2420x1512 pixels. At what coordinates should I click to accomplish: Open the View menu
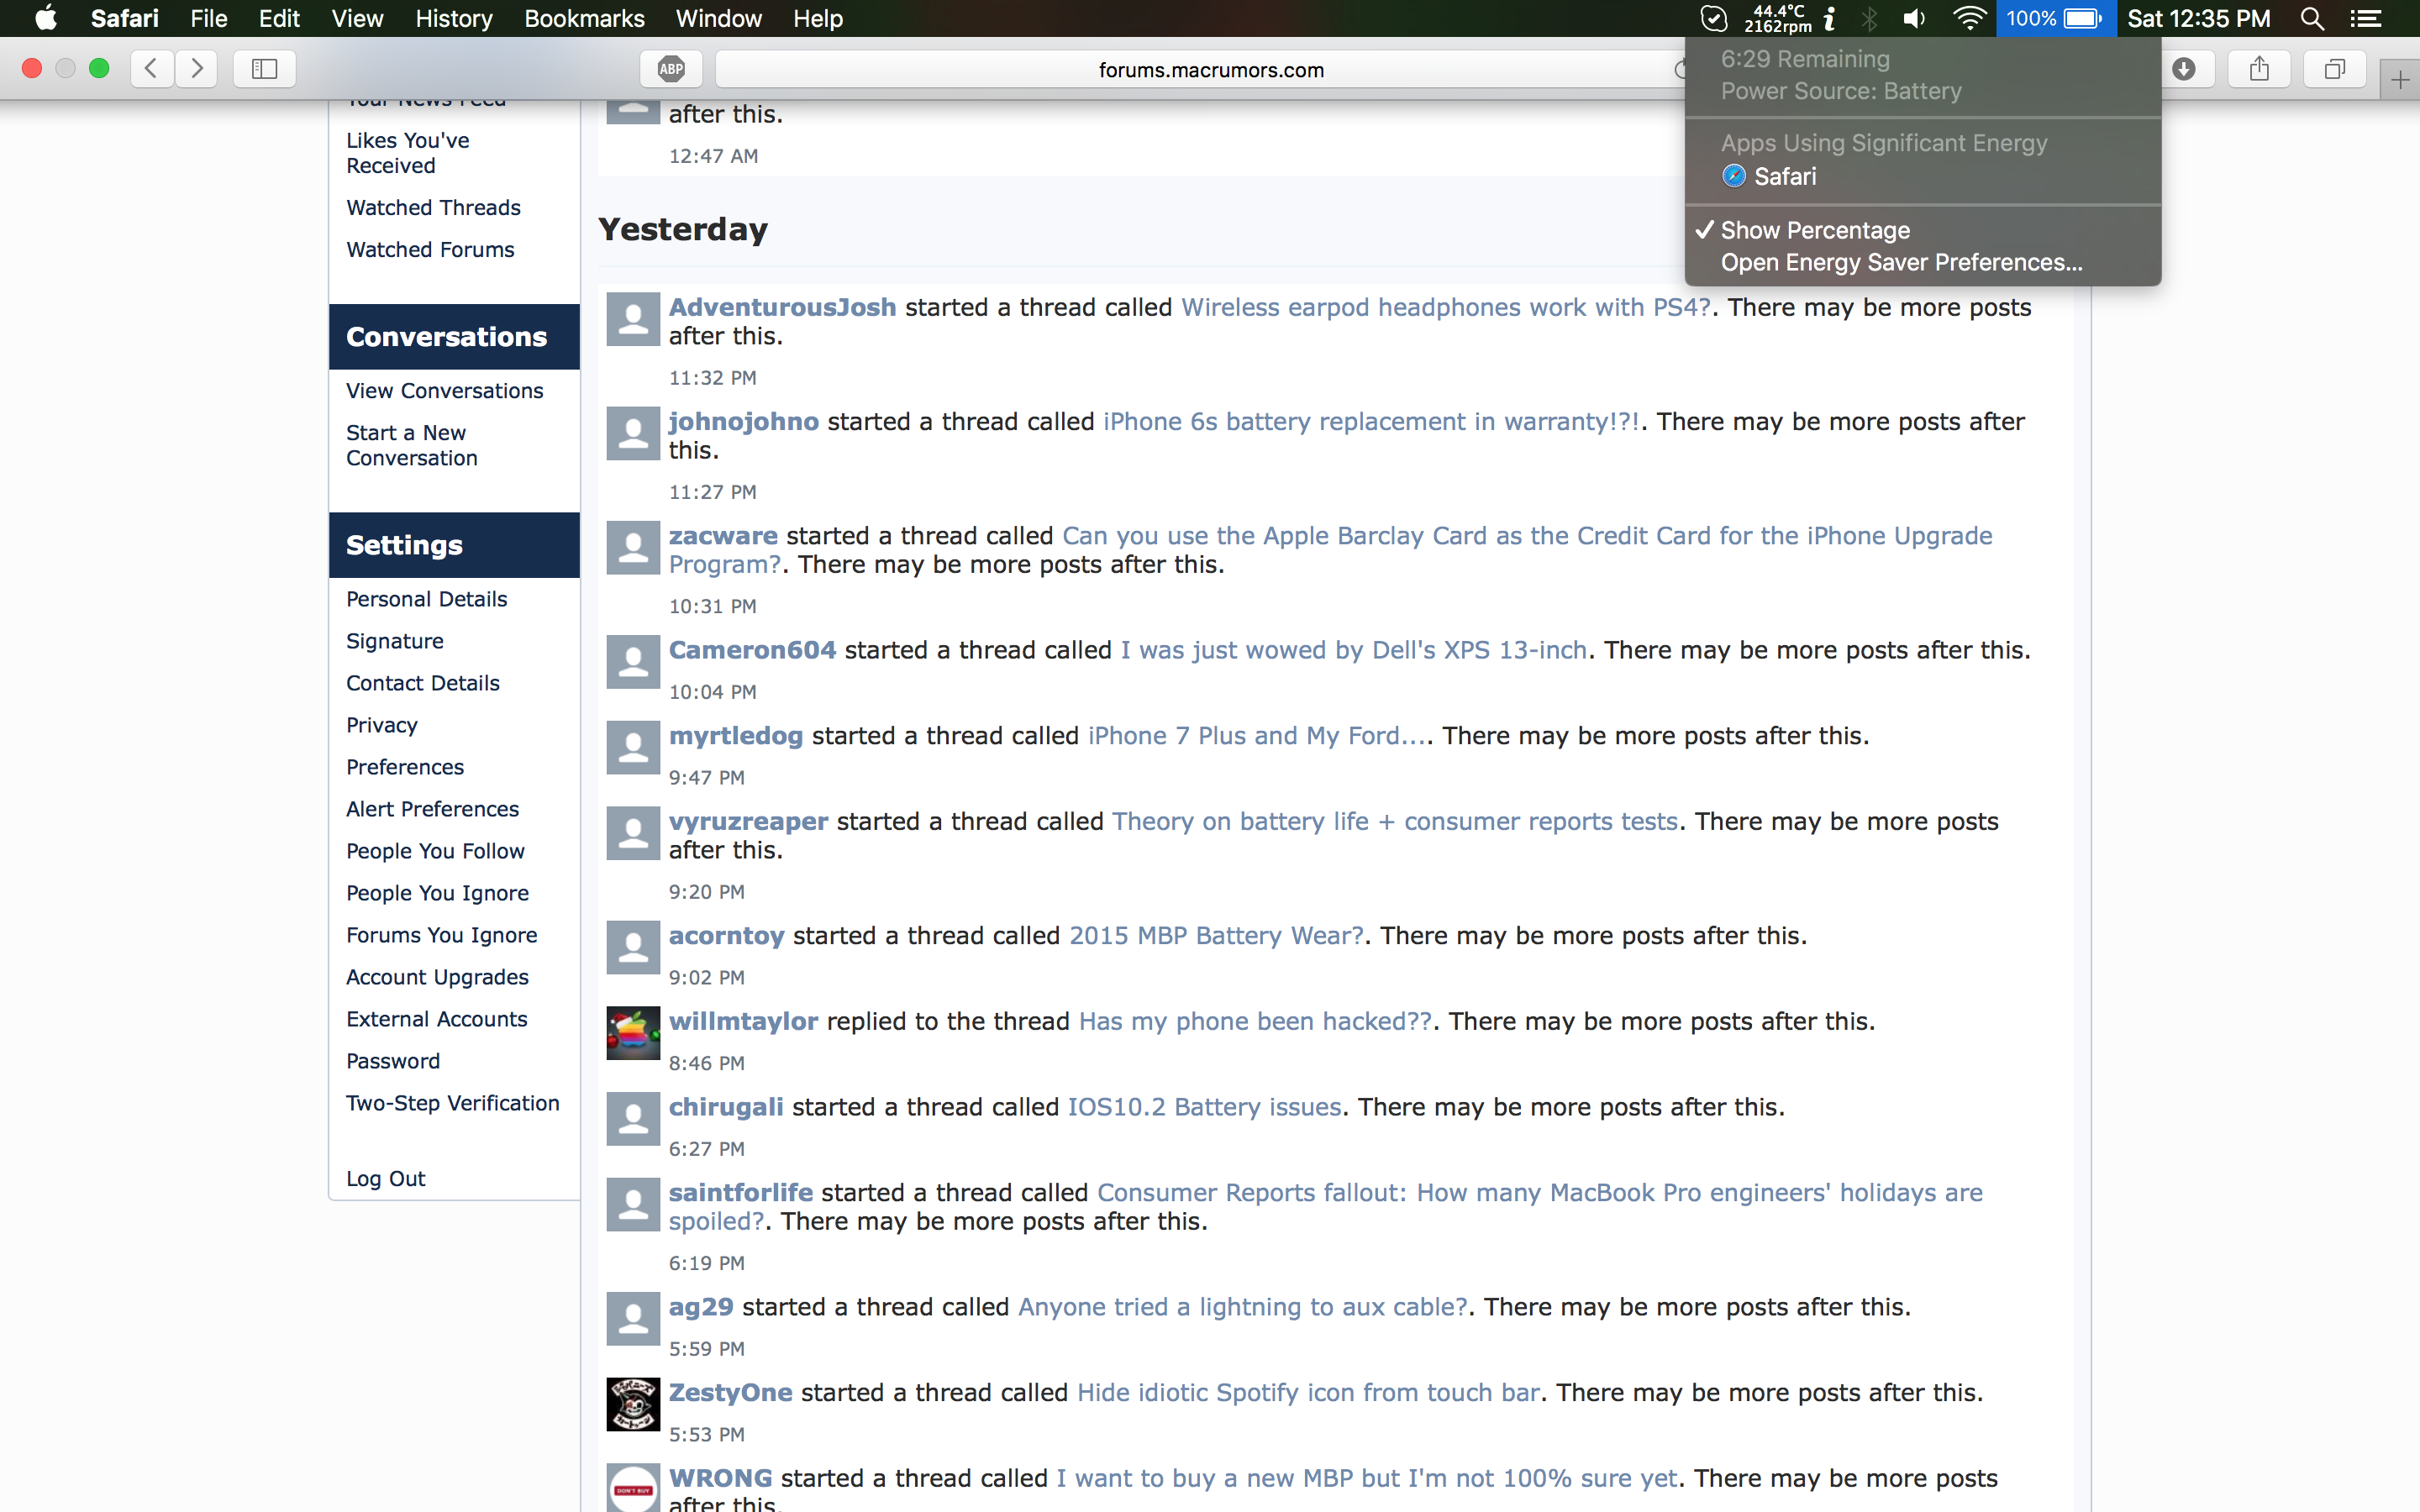click(x=357, y=18)
